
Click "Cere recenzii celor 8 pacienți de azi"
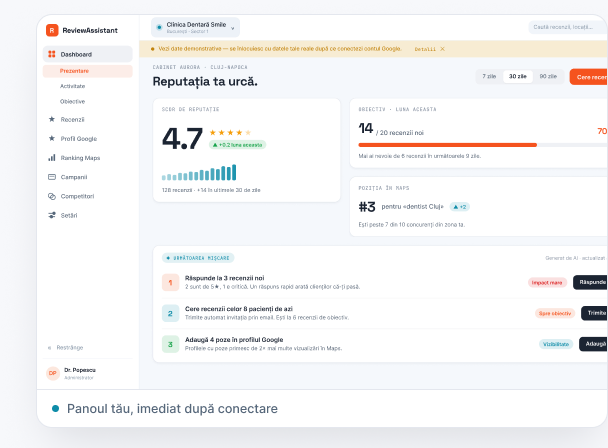point(239,309)
